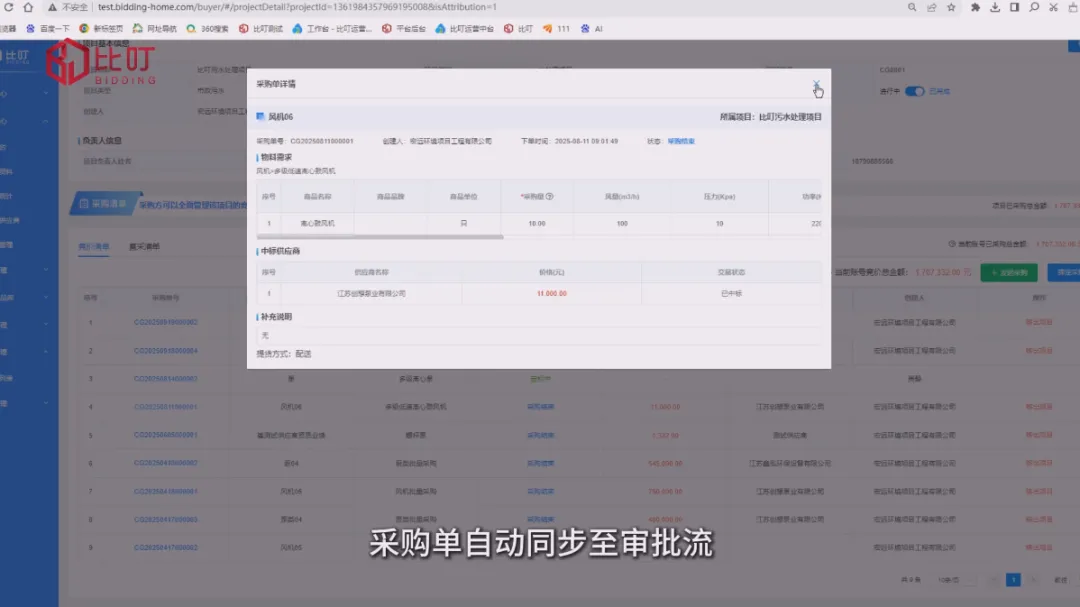Open the 比叮运营中台 bookmark
Screen dimensions: 1080x607
tap(465, 29)
